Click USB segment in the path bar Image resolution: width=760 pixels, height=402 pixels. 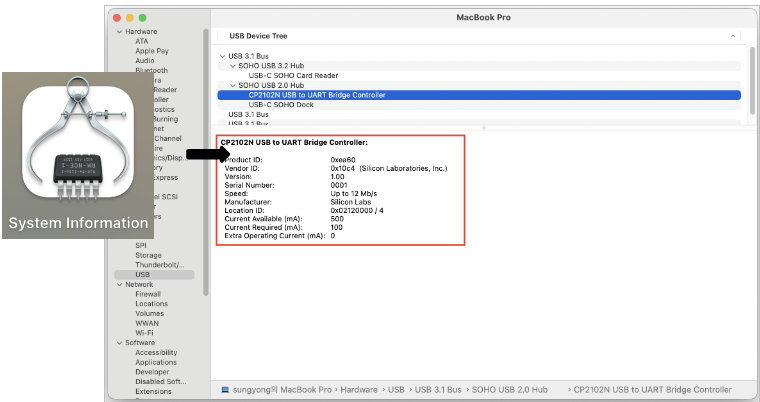tap(396, 389)
